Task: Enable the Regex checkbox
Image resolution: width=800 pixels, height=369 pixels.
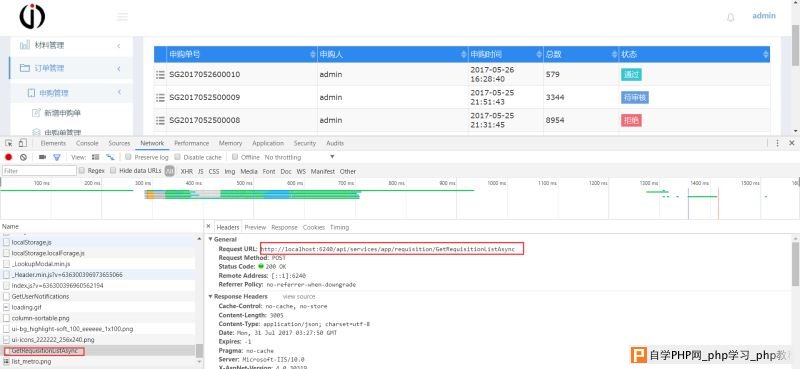Action: 82,171
